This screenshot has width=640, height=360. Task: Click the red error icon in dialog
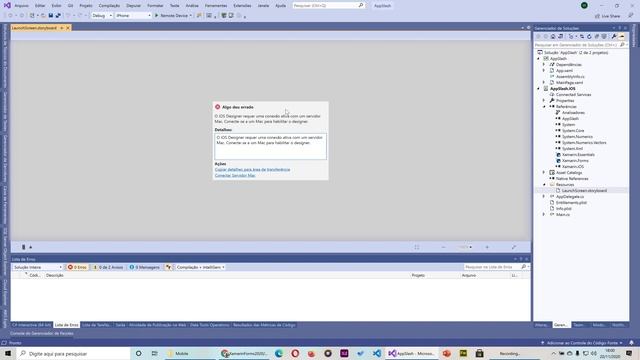tap(218, 107)
